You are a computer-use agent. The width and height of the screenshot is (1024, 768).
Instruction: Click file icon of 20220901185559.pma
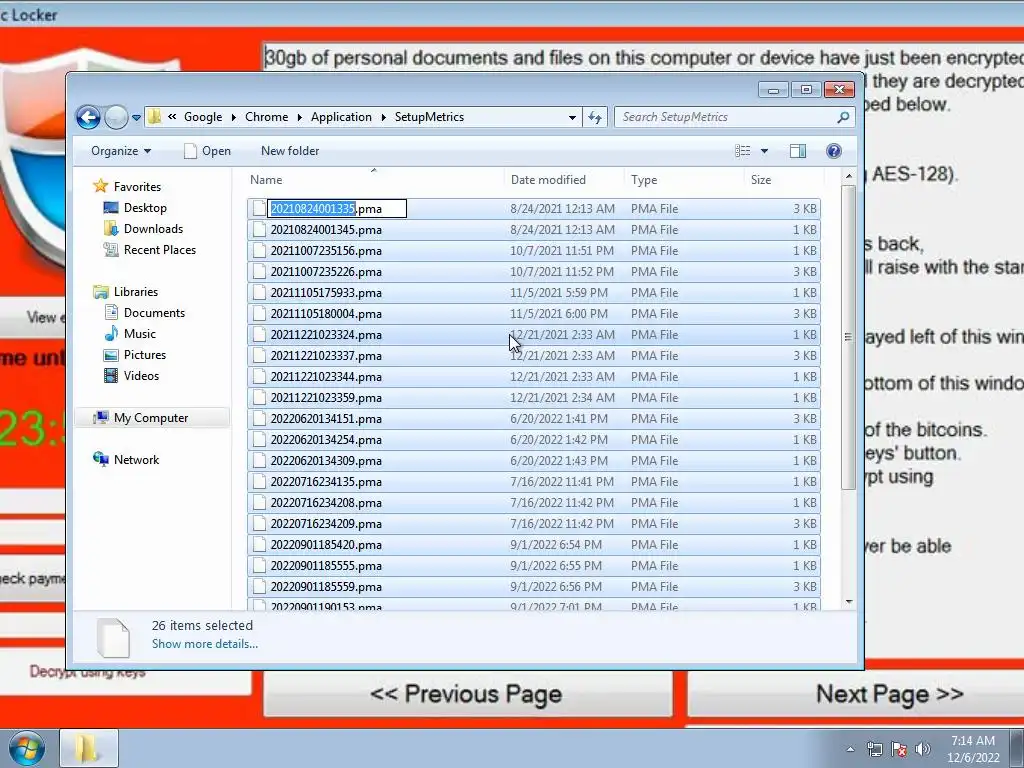click(259, 586)
